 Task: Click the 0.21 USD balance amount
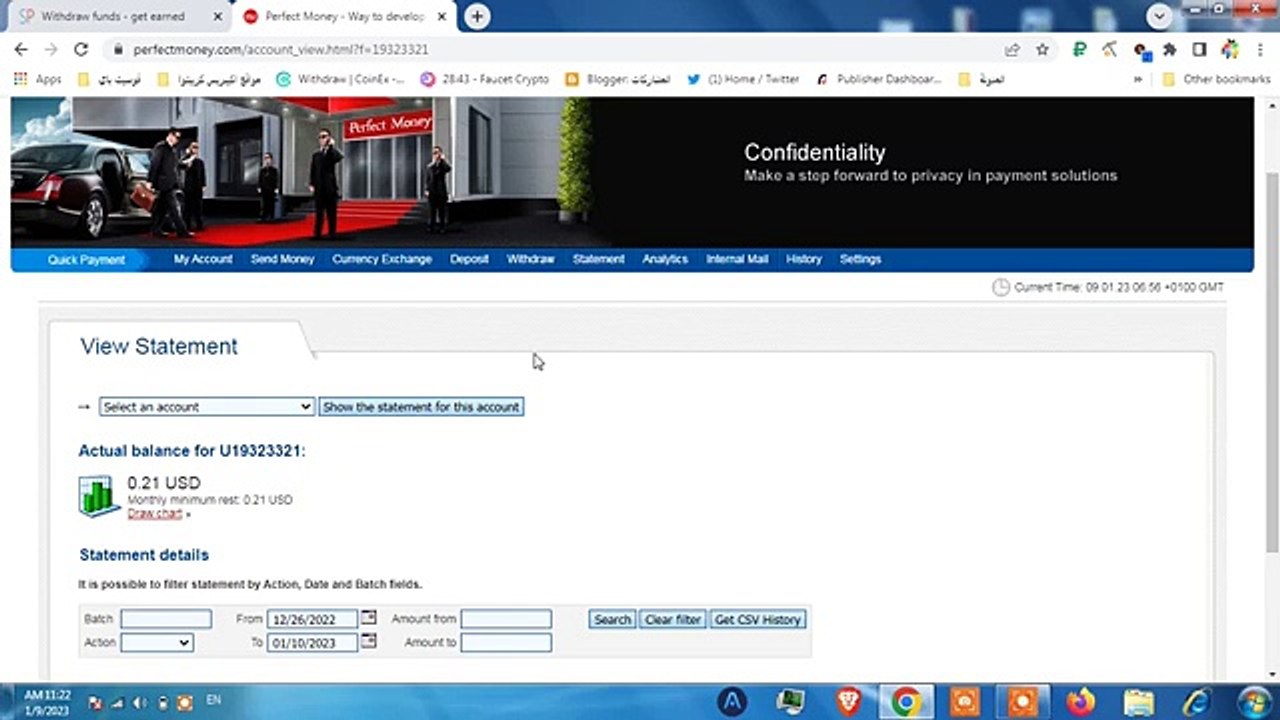164,483
